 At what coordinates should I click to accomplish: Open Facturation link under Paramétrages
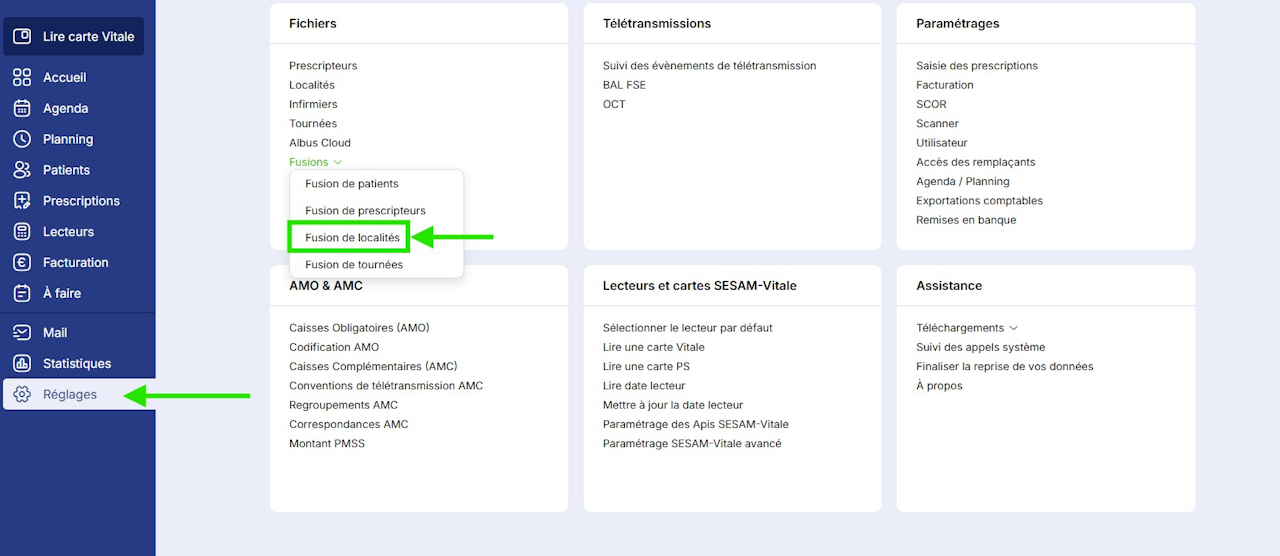click(945, 85)
